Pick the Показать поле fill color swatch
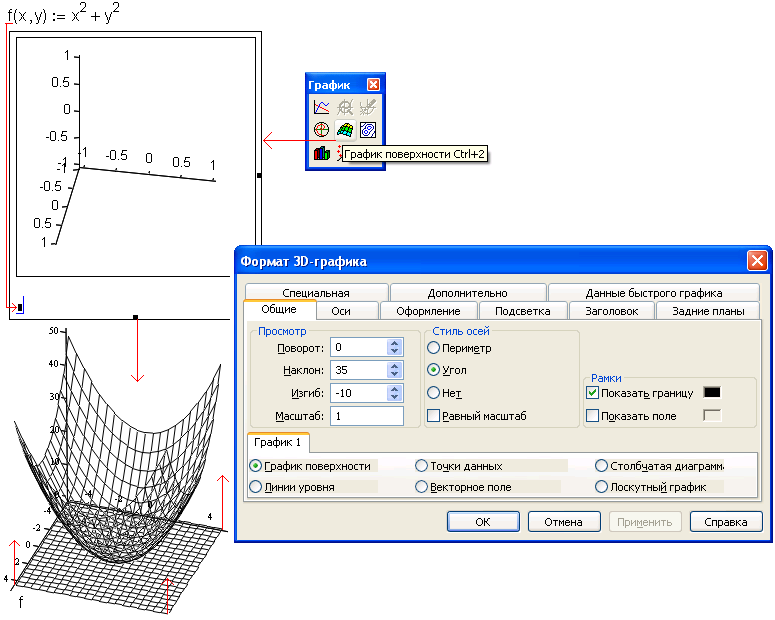The width and height of the screenshot is (775, 620). point(712,415)
